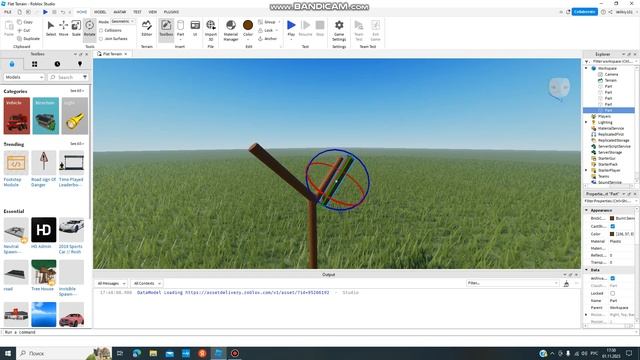
Task: Clear the output with the broom icon
Action: tap(566, 283)
